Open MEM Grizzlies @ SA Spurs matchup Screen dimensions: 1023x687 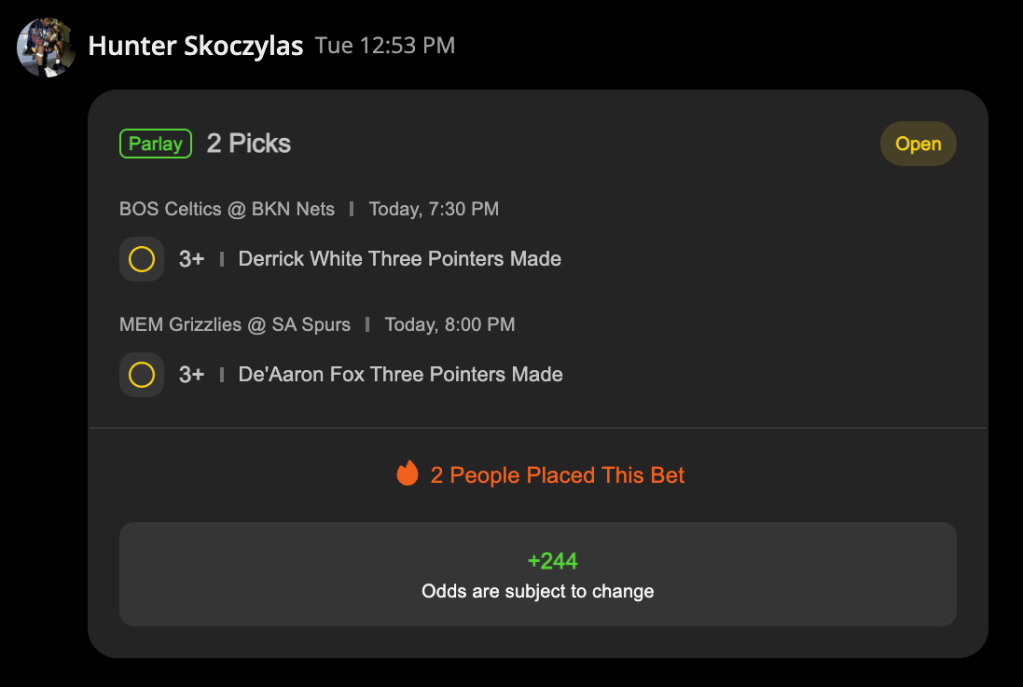pyautogui.click(x=235, y=324)
